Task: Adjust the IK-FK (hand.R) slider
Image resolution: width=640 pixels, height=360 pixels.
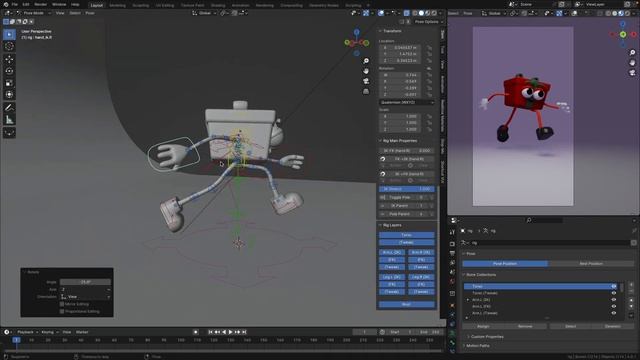Action: (x=407, y=151)
